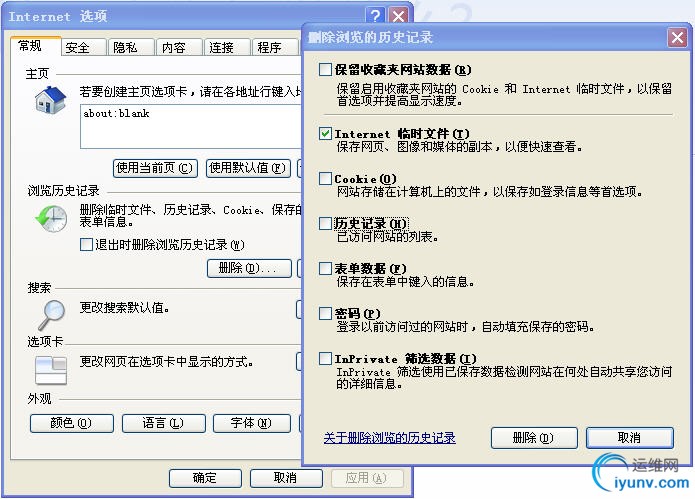Viewport: 695px width, 499px height.
Task: Click 确定 in Internet 选项
Action: (x=205, y=478)
